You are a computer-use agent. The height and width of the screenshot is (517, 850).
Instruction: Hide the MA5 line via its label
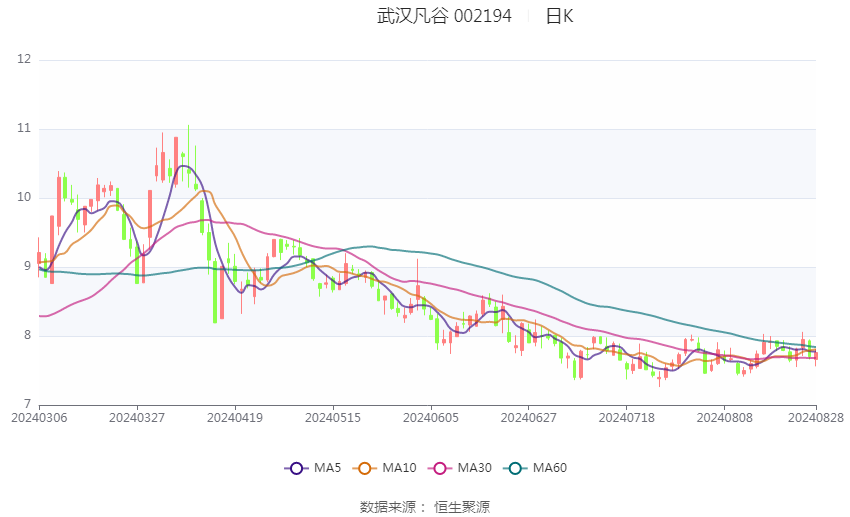(x=327, y=468)
